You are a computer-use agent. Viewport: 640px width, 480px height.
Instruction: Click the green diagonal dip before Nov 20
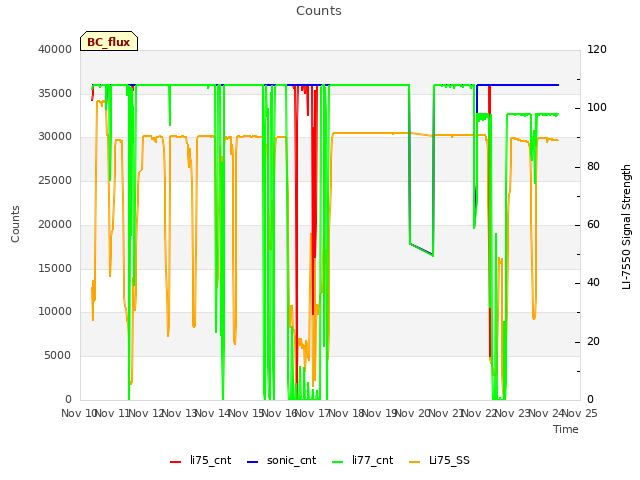422,250
